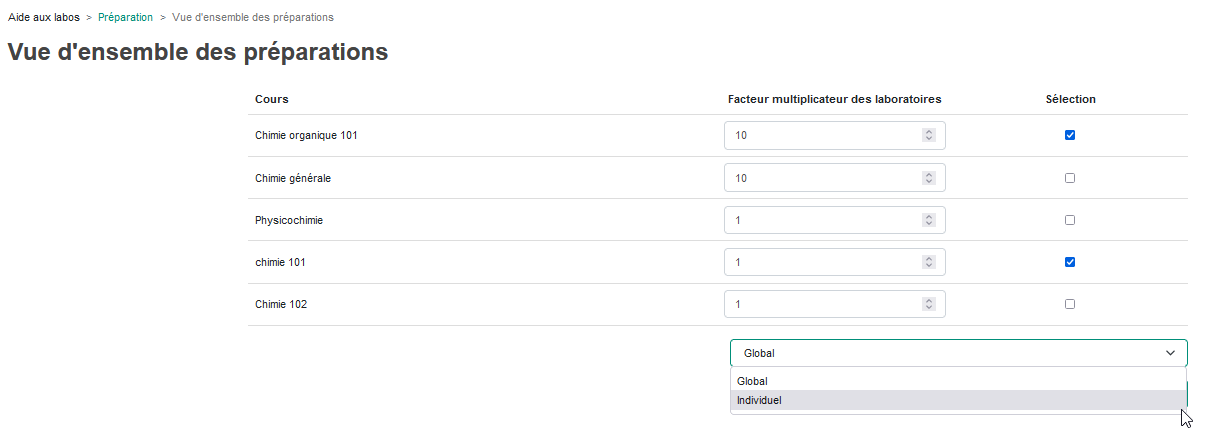Collapse the Global dropdown chevron arrow

[1171, 353]
